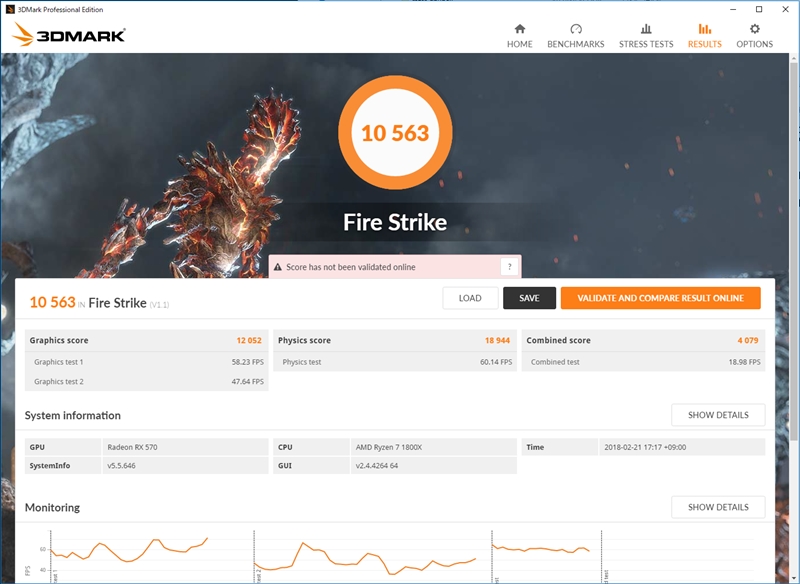Click GUI value v2.4.4264 64
The width and height of the screenshot is (800, 584).
(377, 465)
